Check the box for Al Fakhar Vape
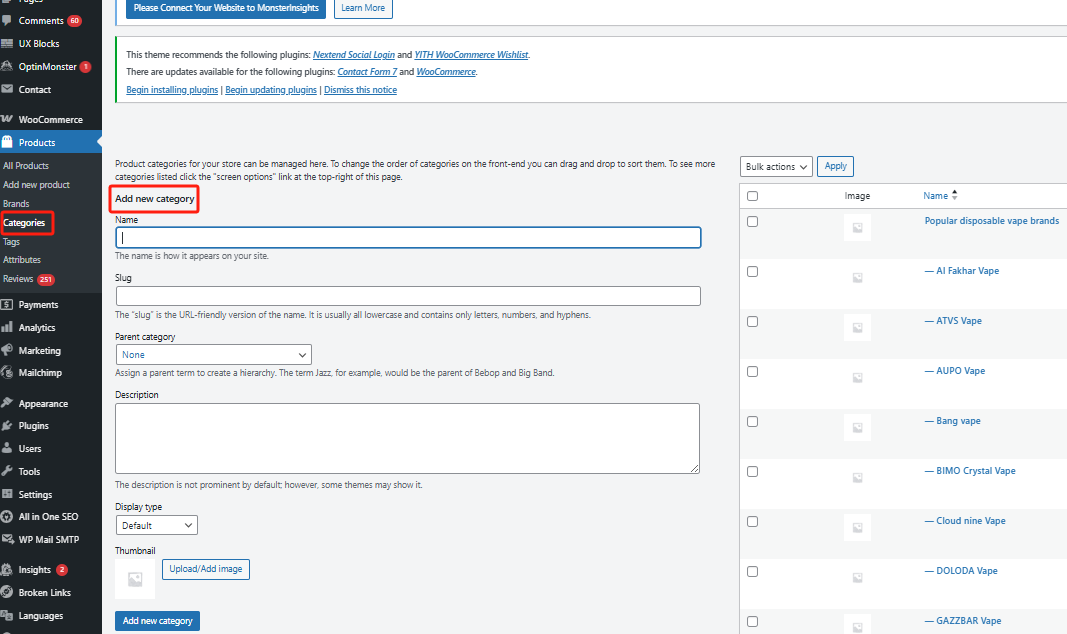 click(753, 271)
